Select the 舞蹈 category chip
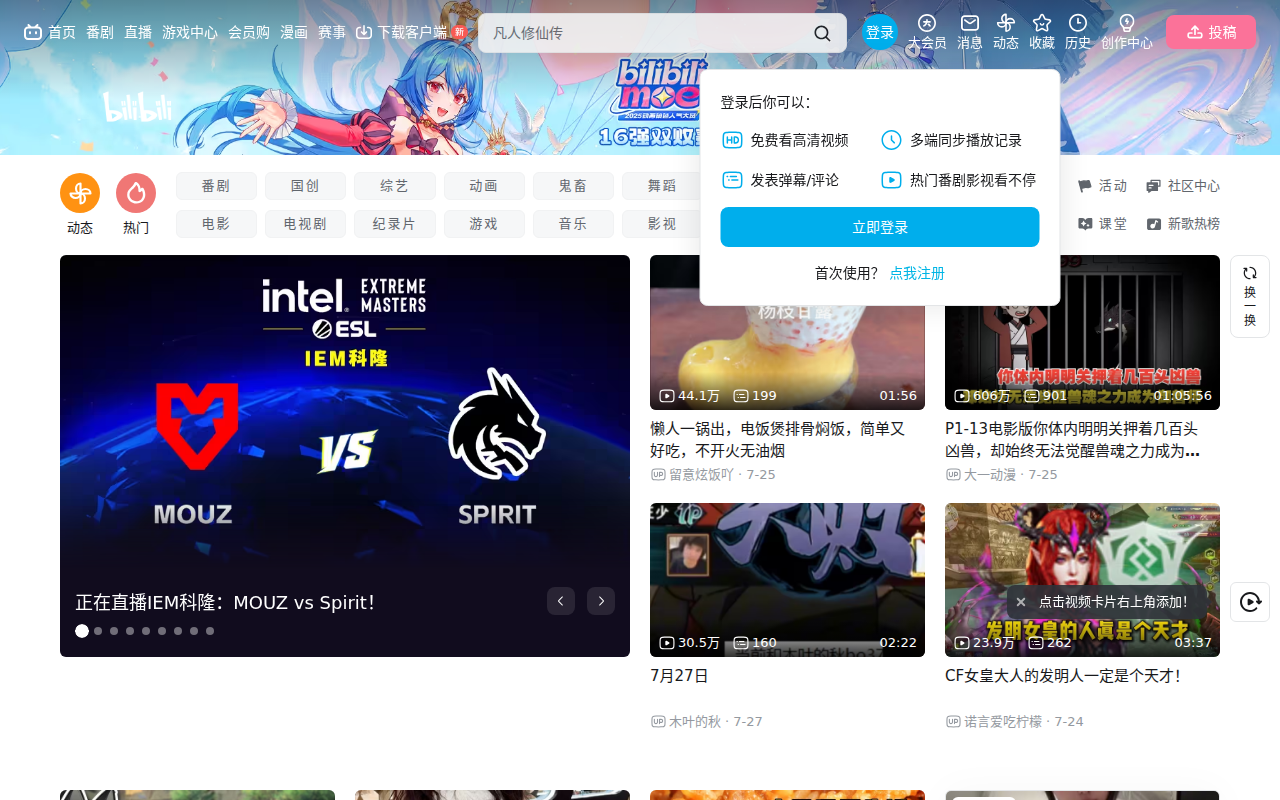 (662, 186)
